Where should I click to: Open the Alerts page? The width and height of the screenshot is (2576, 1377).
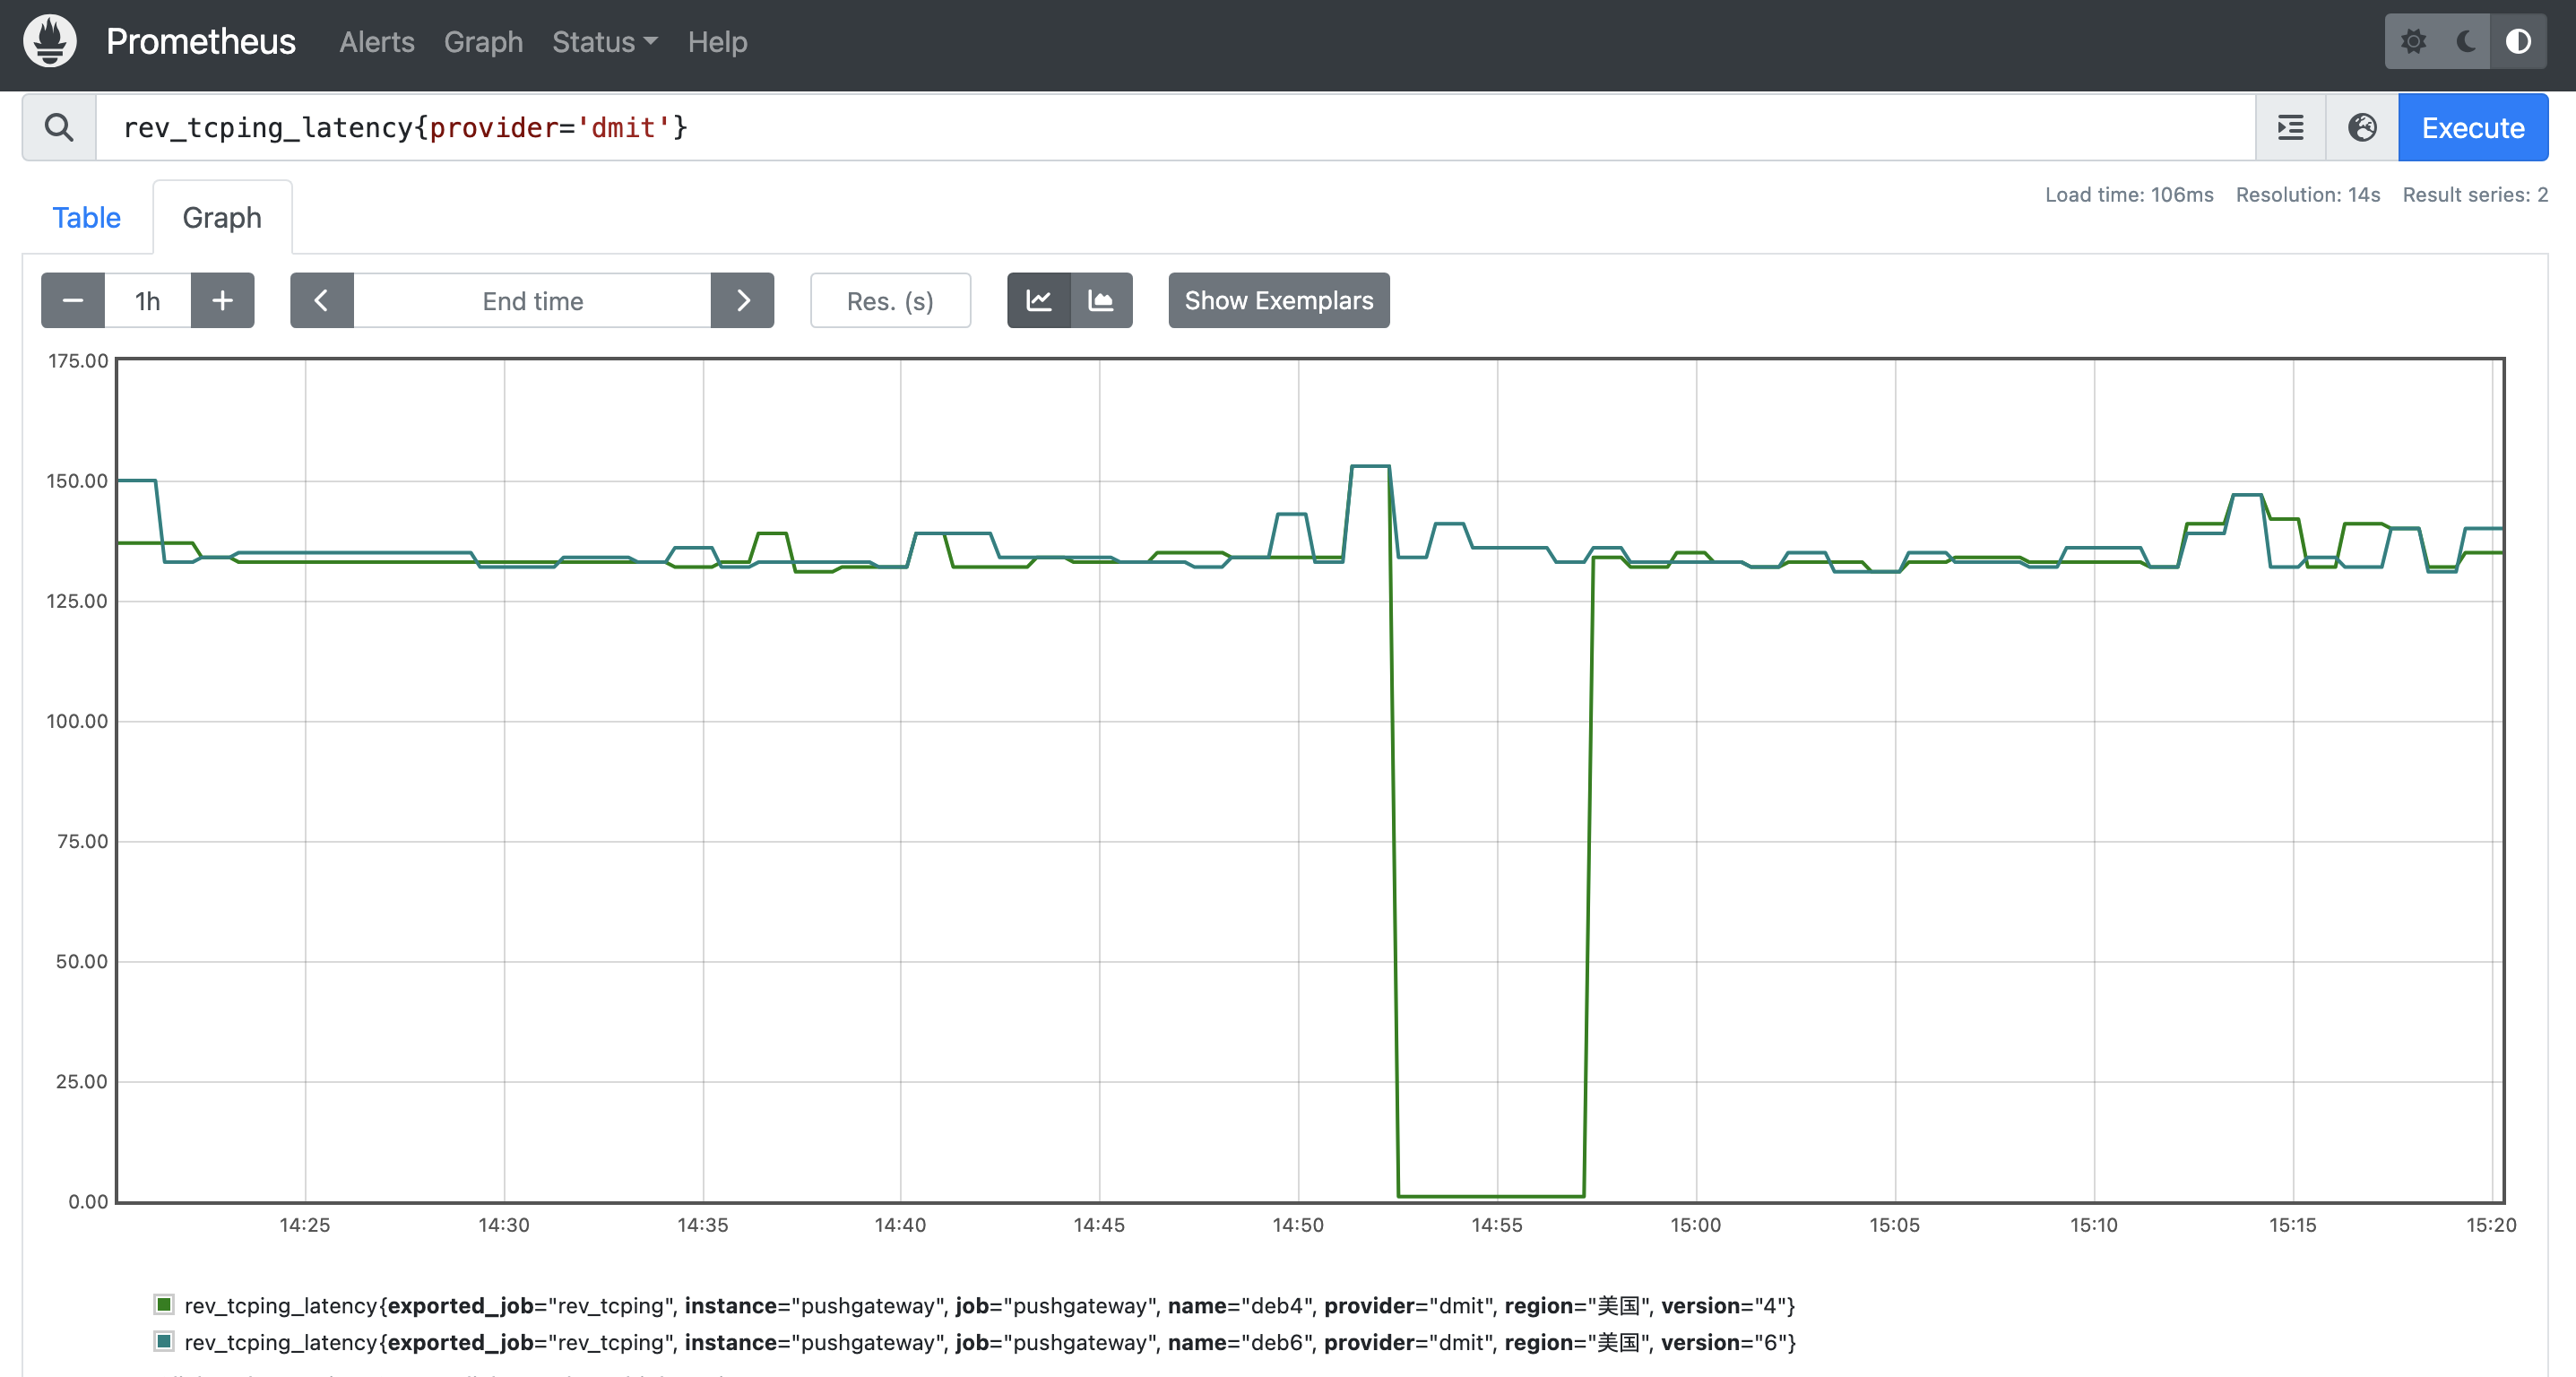376,42
